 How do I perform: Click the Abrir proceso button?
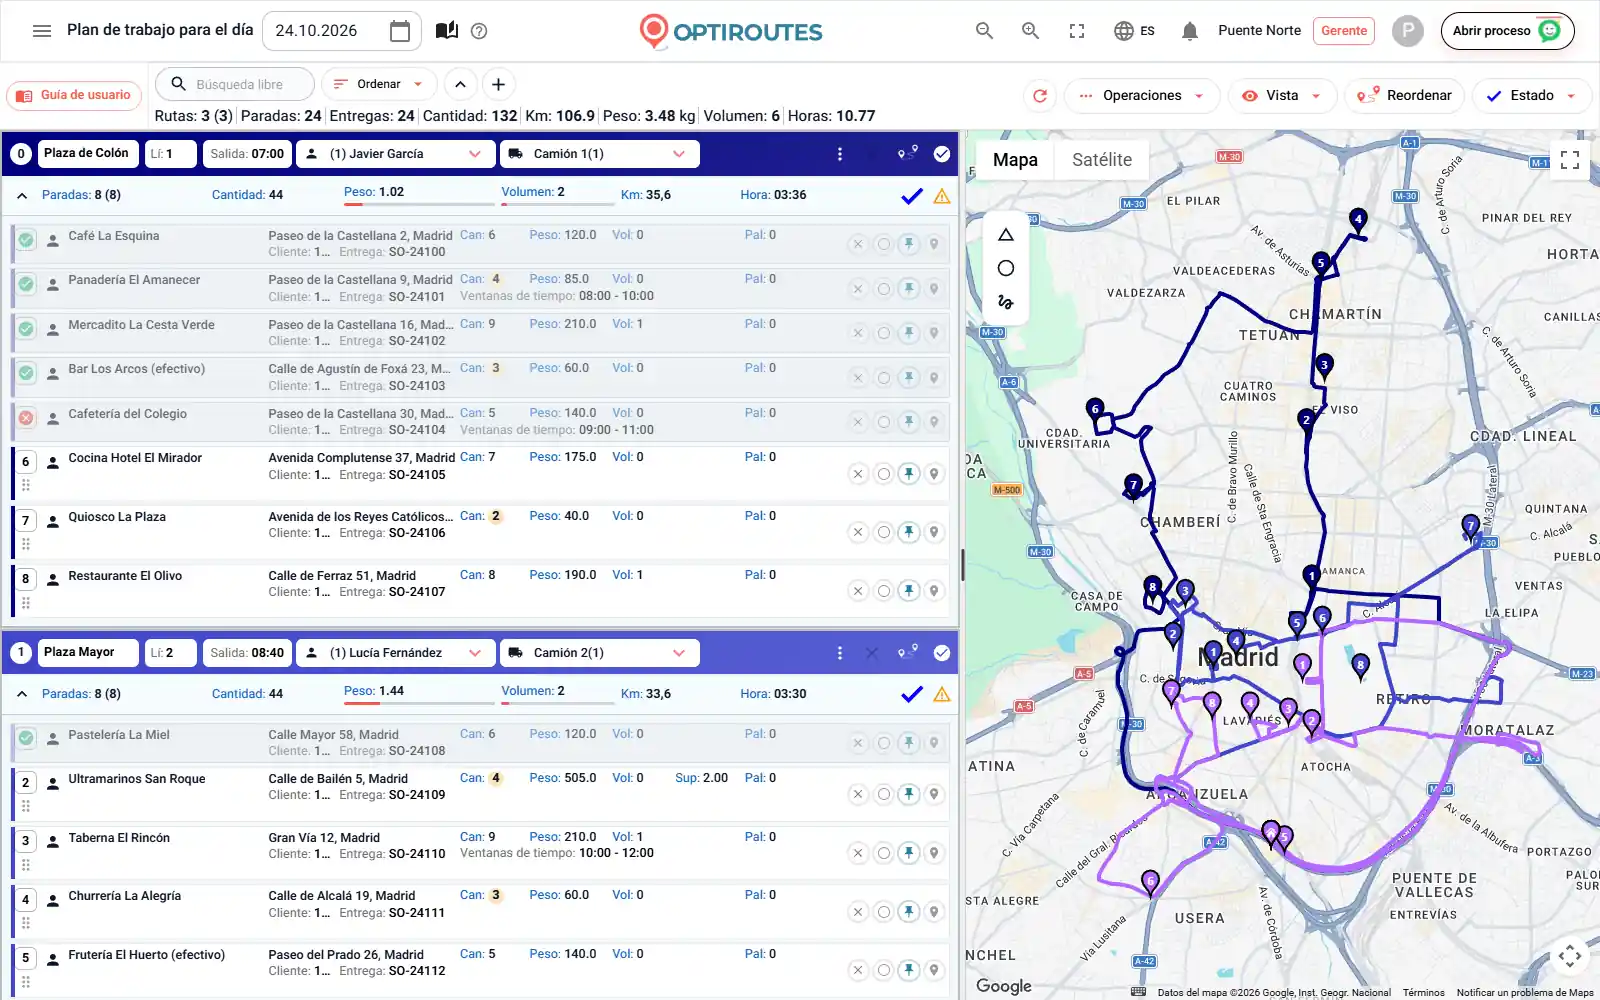(1507, 31)
